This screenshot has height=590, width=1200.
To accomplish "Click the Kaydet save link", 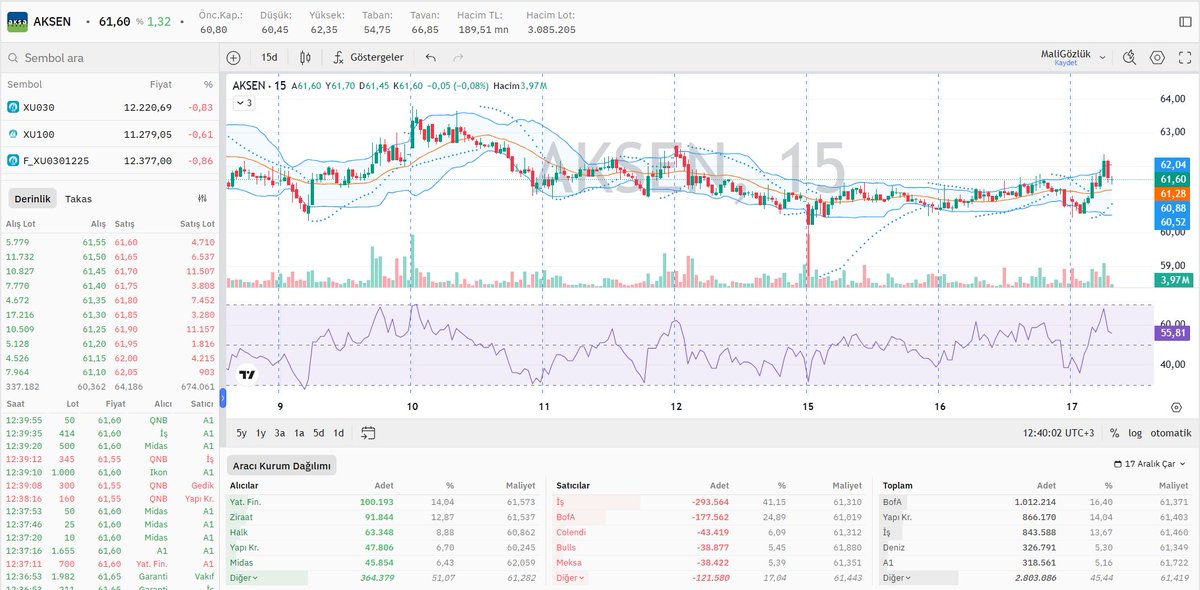I will [1066, 63].
